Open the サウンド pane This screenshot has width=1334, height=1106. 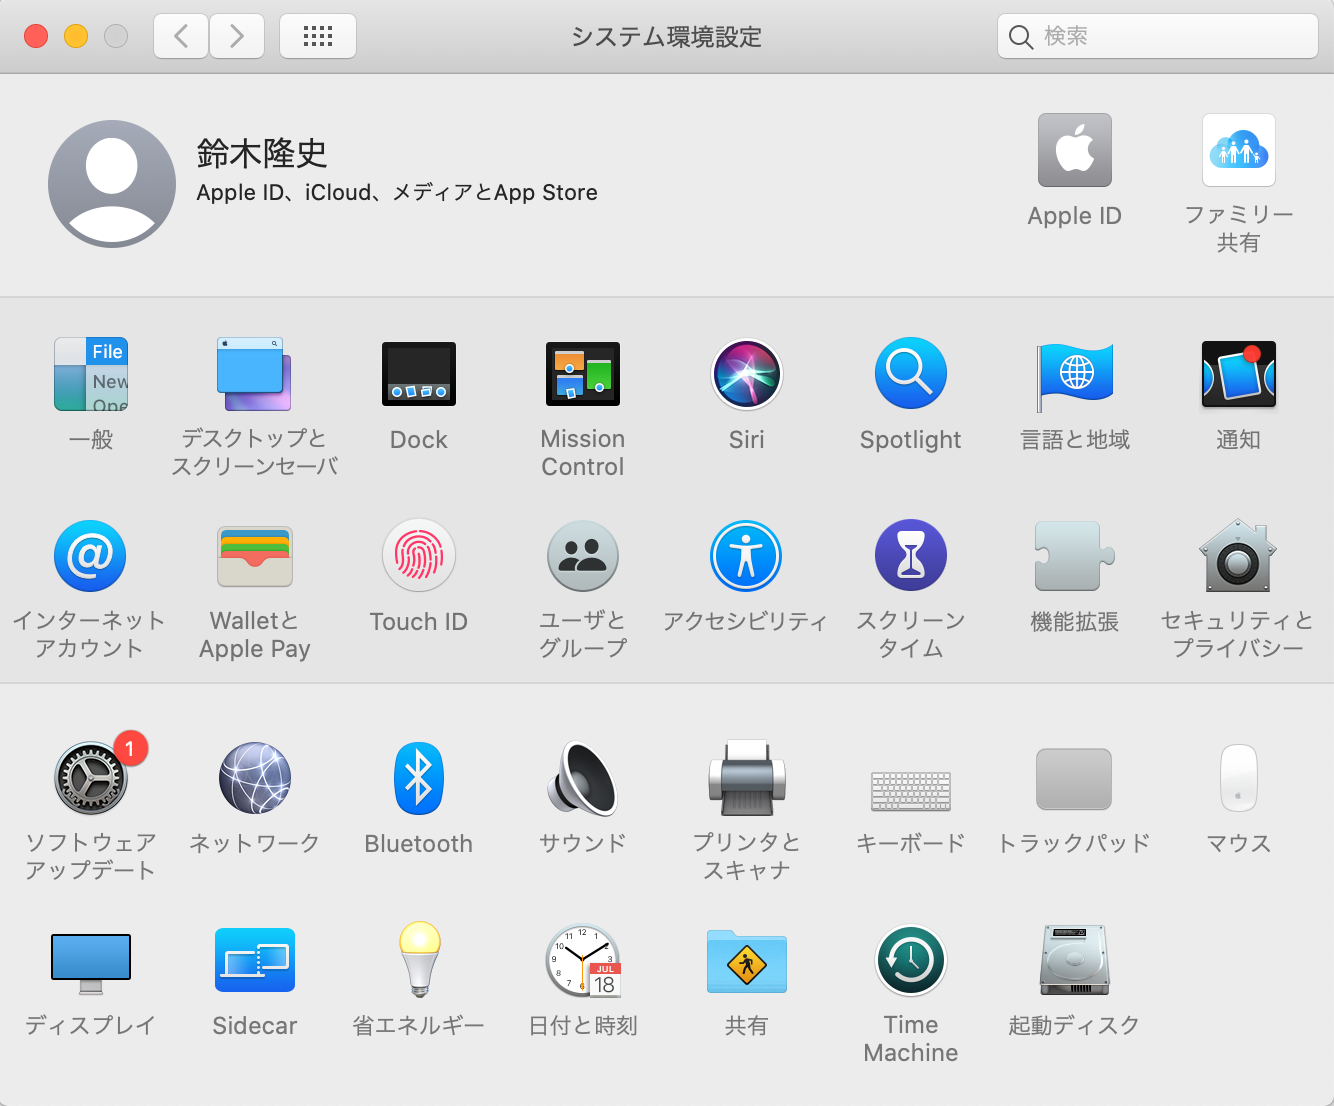coord(582,779)
